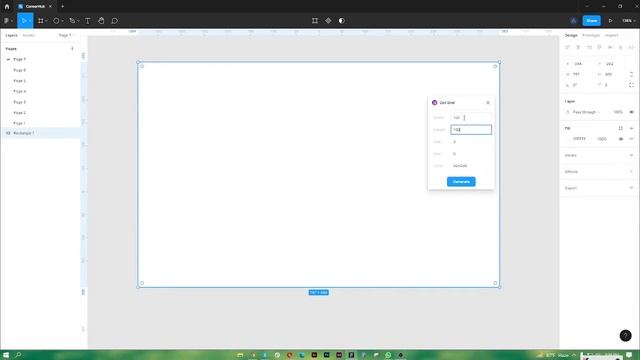Click the Align bottom icon
The image size is (640, 360).
(x=621, y=47)
